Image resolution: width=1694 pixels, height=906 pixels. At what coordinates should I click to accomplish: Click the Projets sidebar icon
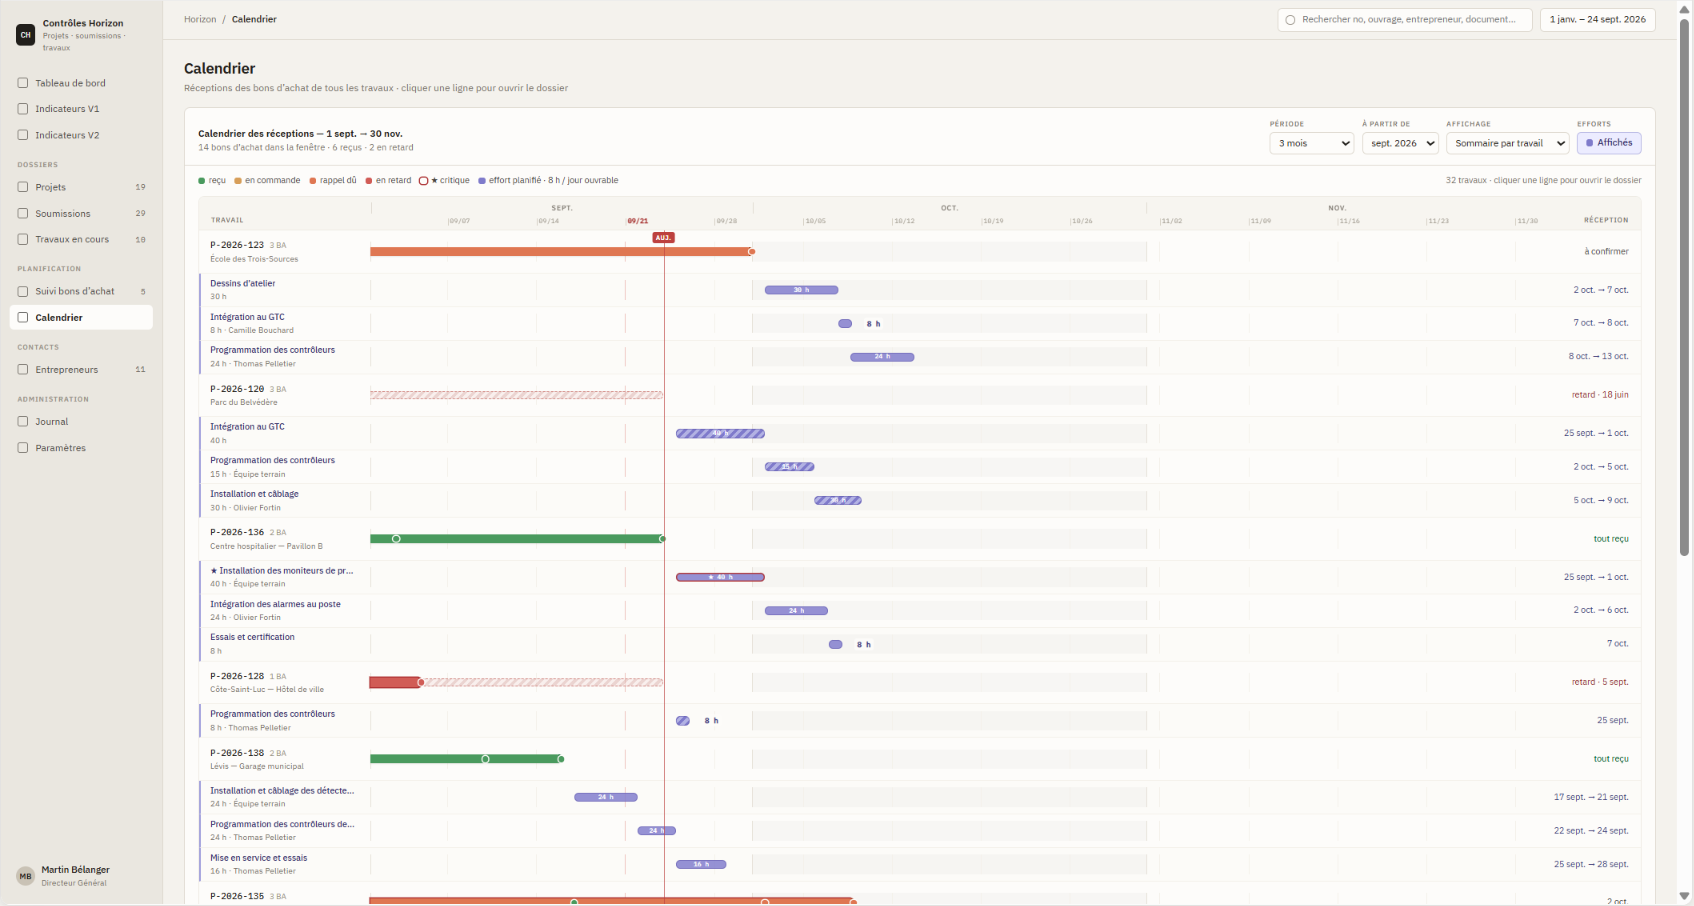[23, 187]
